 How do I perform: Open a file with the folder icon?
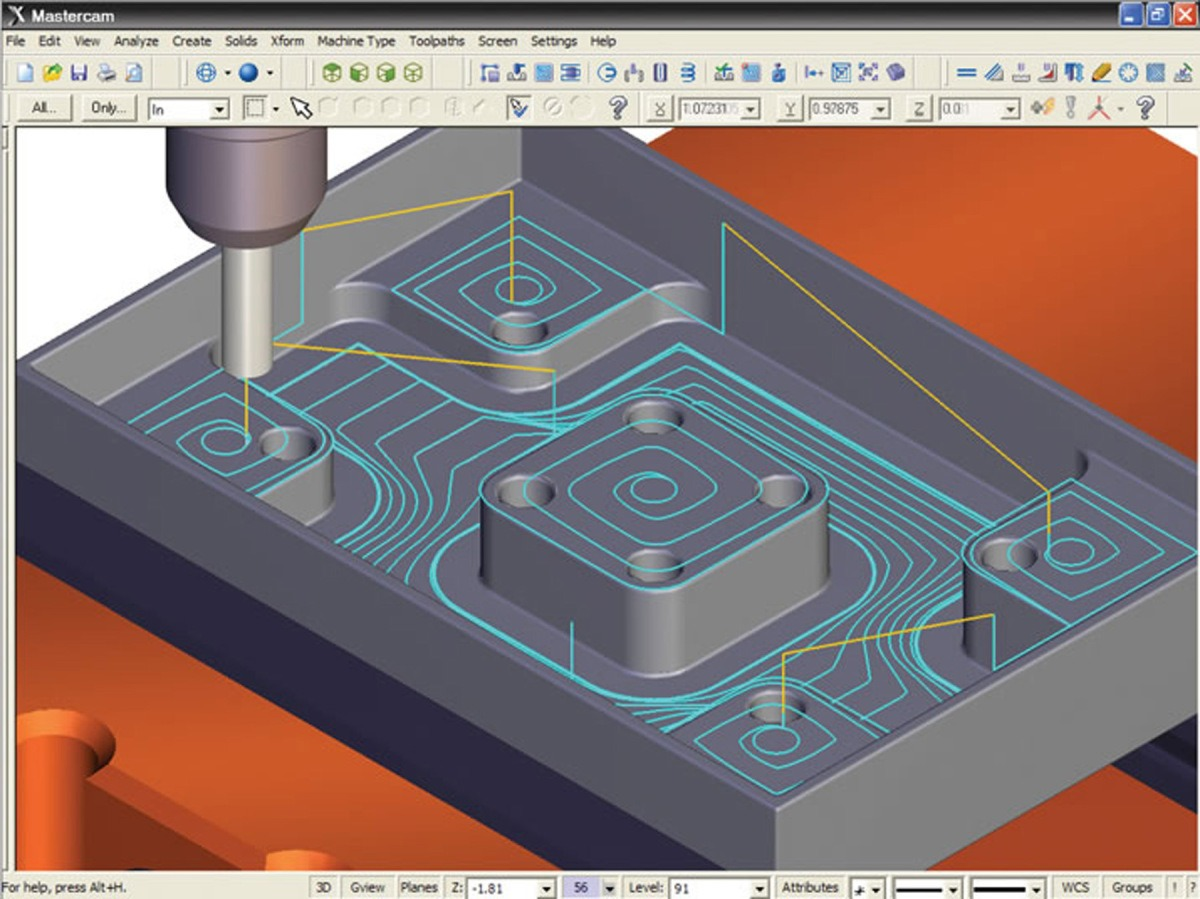[53, 73]
